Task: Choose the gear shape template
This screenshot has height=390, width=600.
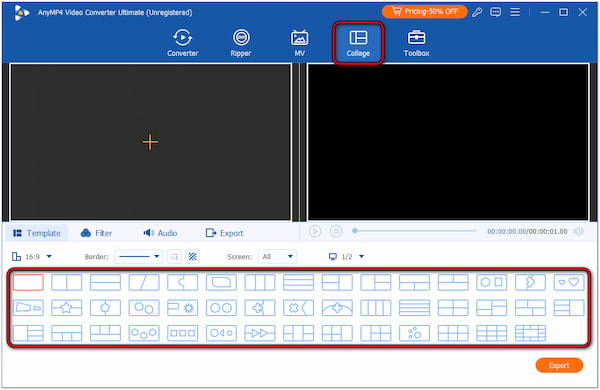Action: 183,308
